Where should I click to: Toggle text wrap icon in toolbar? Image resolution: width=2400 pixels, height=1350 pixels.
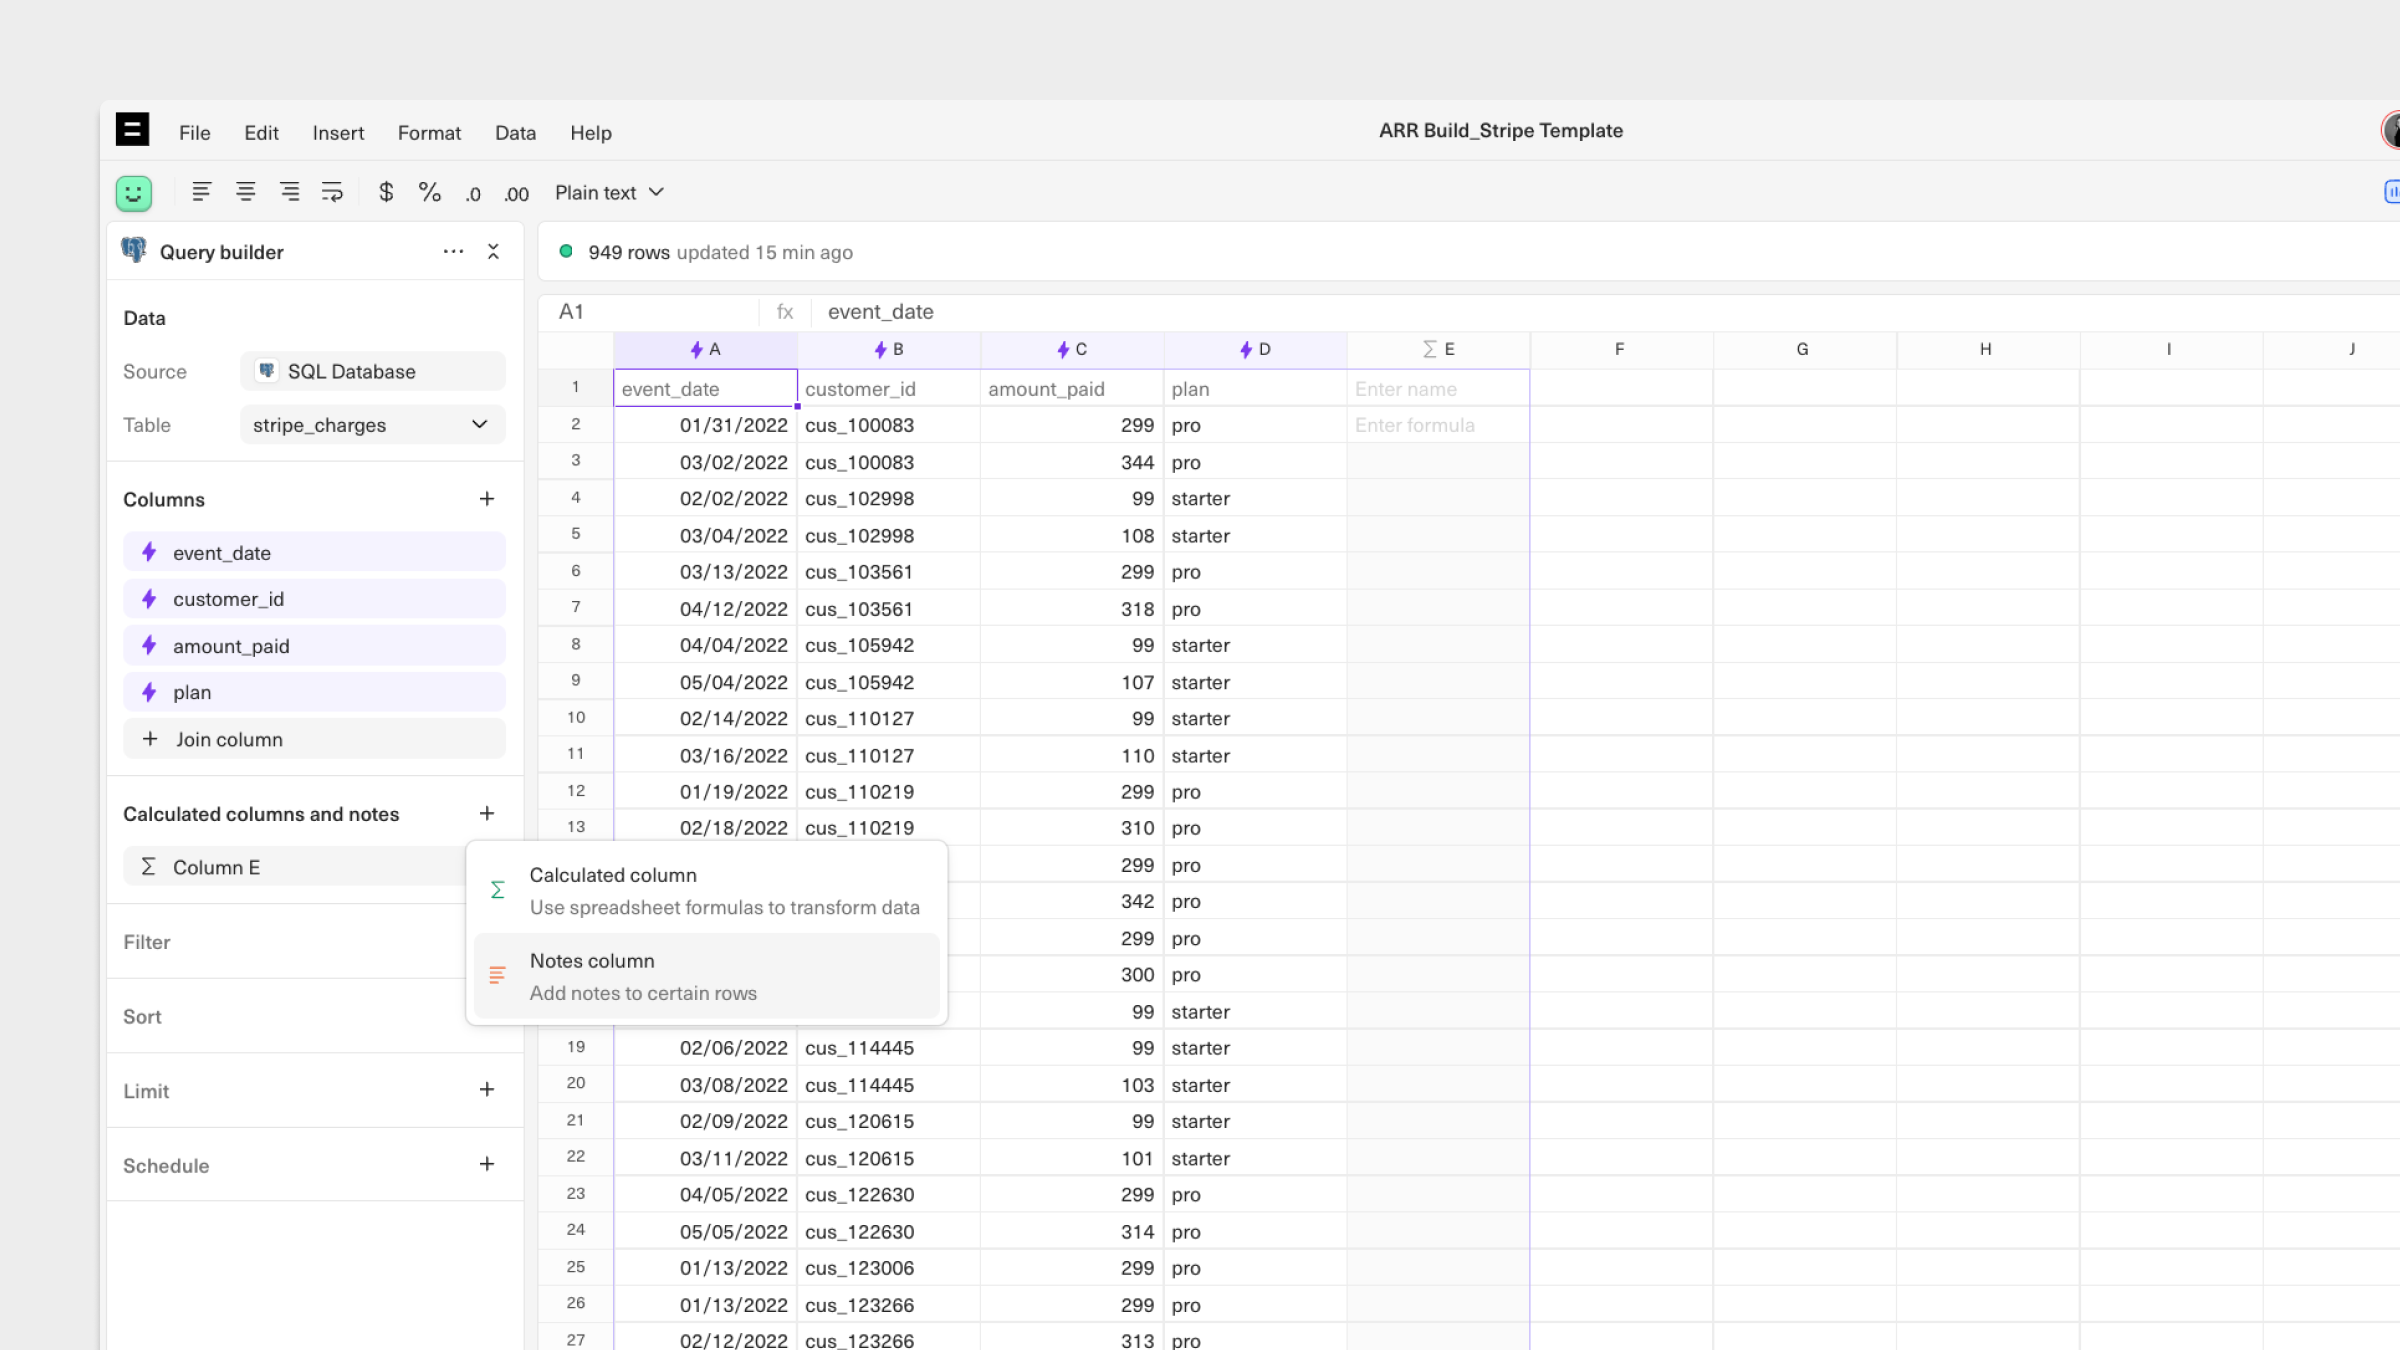(x=332, y=192)
